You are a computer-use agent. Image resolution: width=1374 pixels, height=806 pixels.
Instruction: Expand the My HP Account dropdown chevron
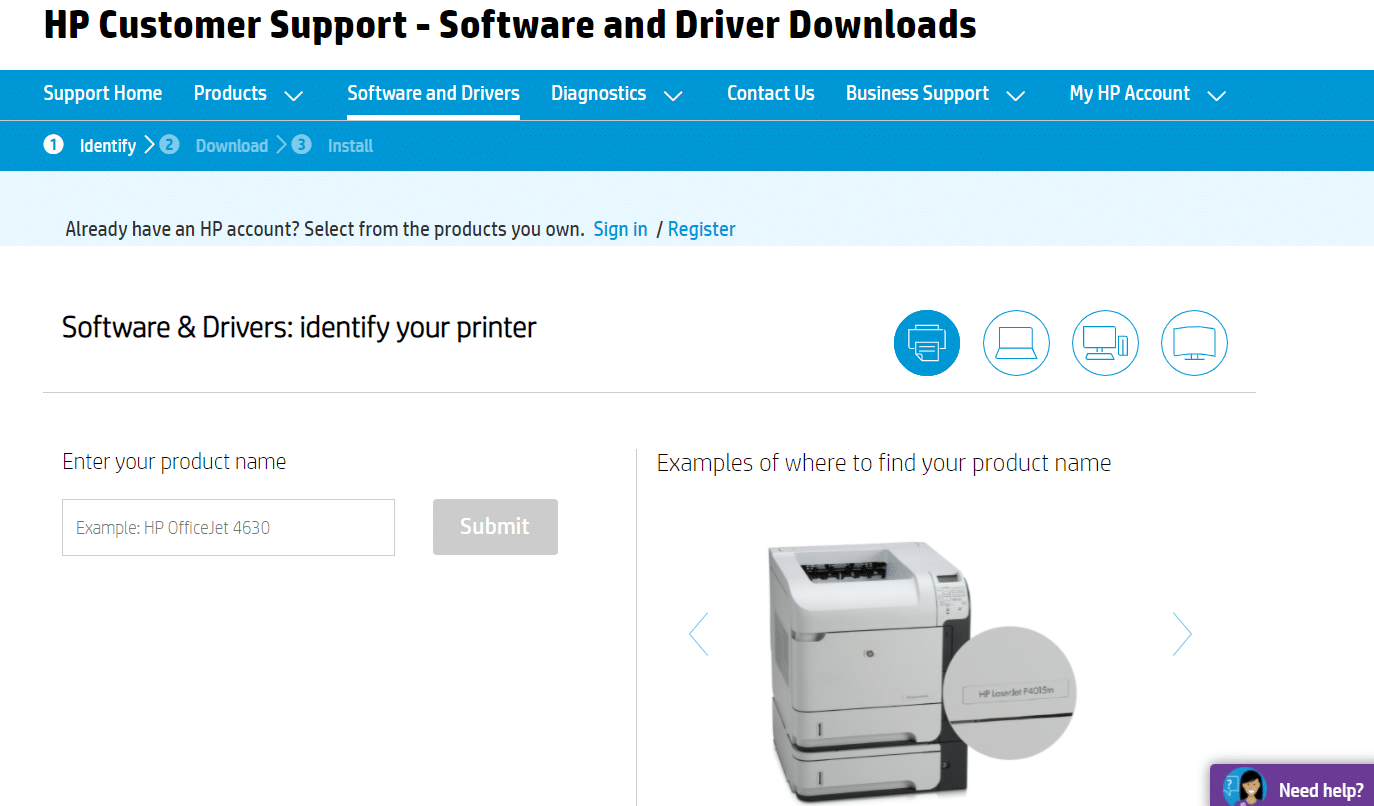(x=1216, y=96)
